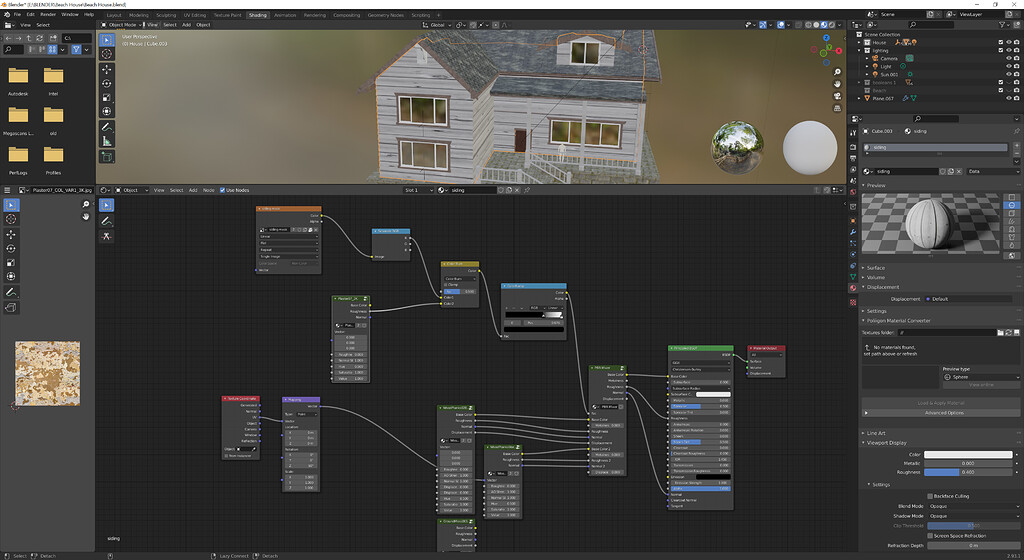Adjust the Viewport Display Roughness slider
1024x560 pixels.
[x=968, y=472]
